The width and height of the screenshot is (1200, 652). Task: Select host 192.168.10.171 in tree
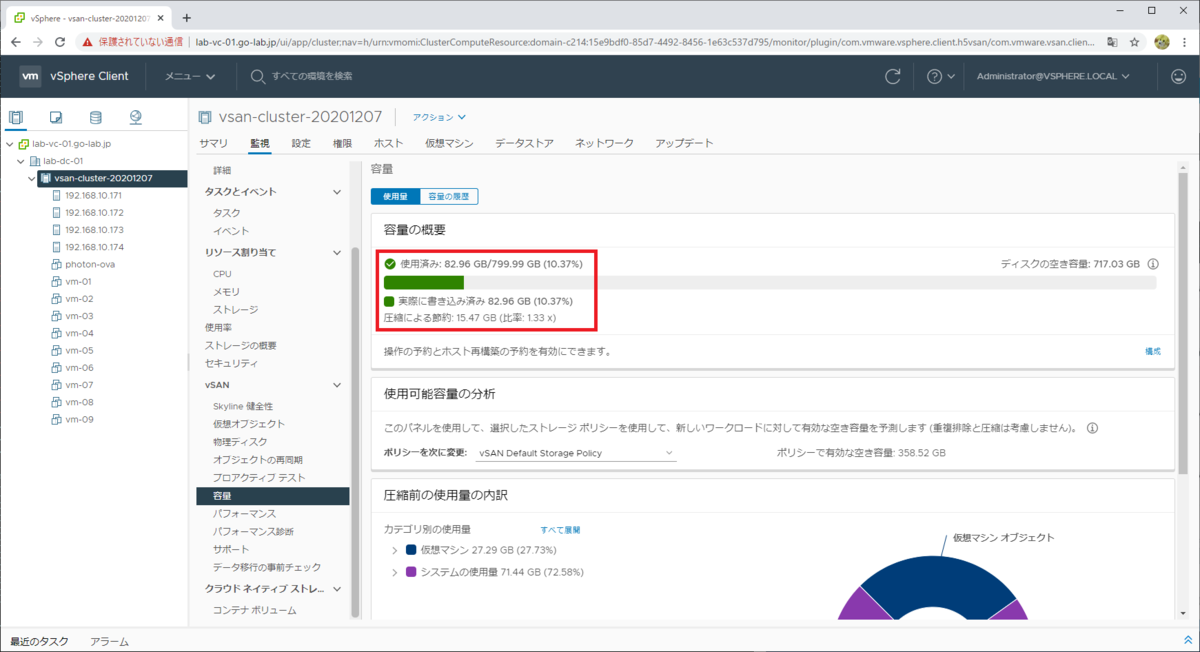coord(94,196)
